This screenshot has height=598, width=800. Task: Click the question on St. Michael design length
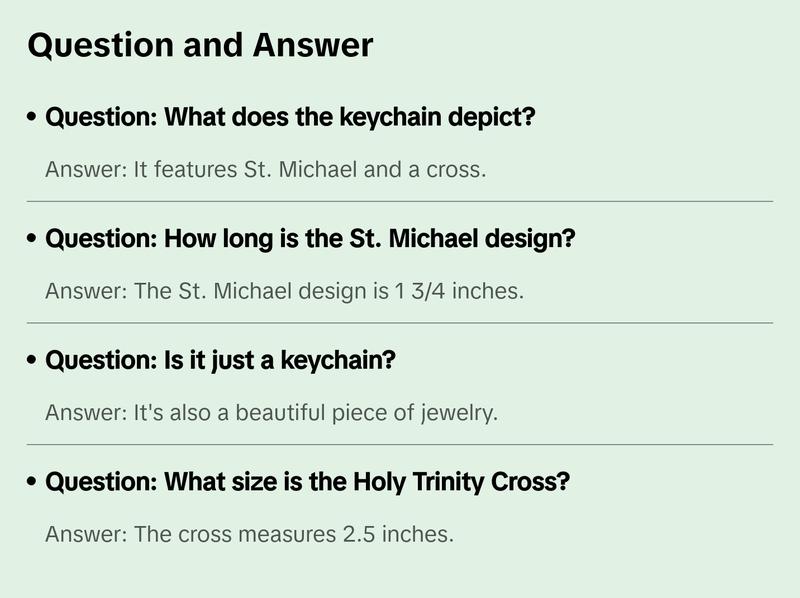[311, 239]
